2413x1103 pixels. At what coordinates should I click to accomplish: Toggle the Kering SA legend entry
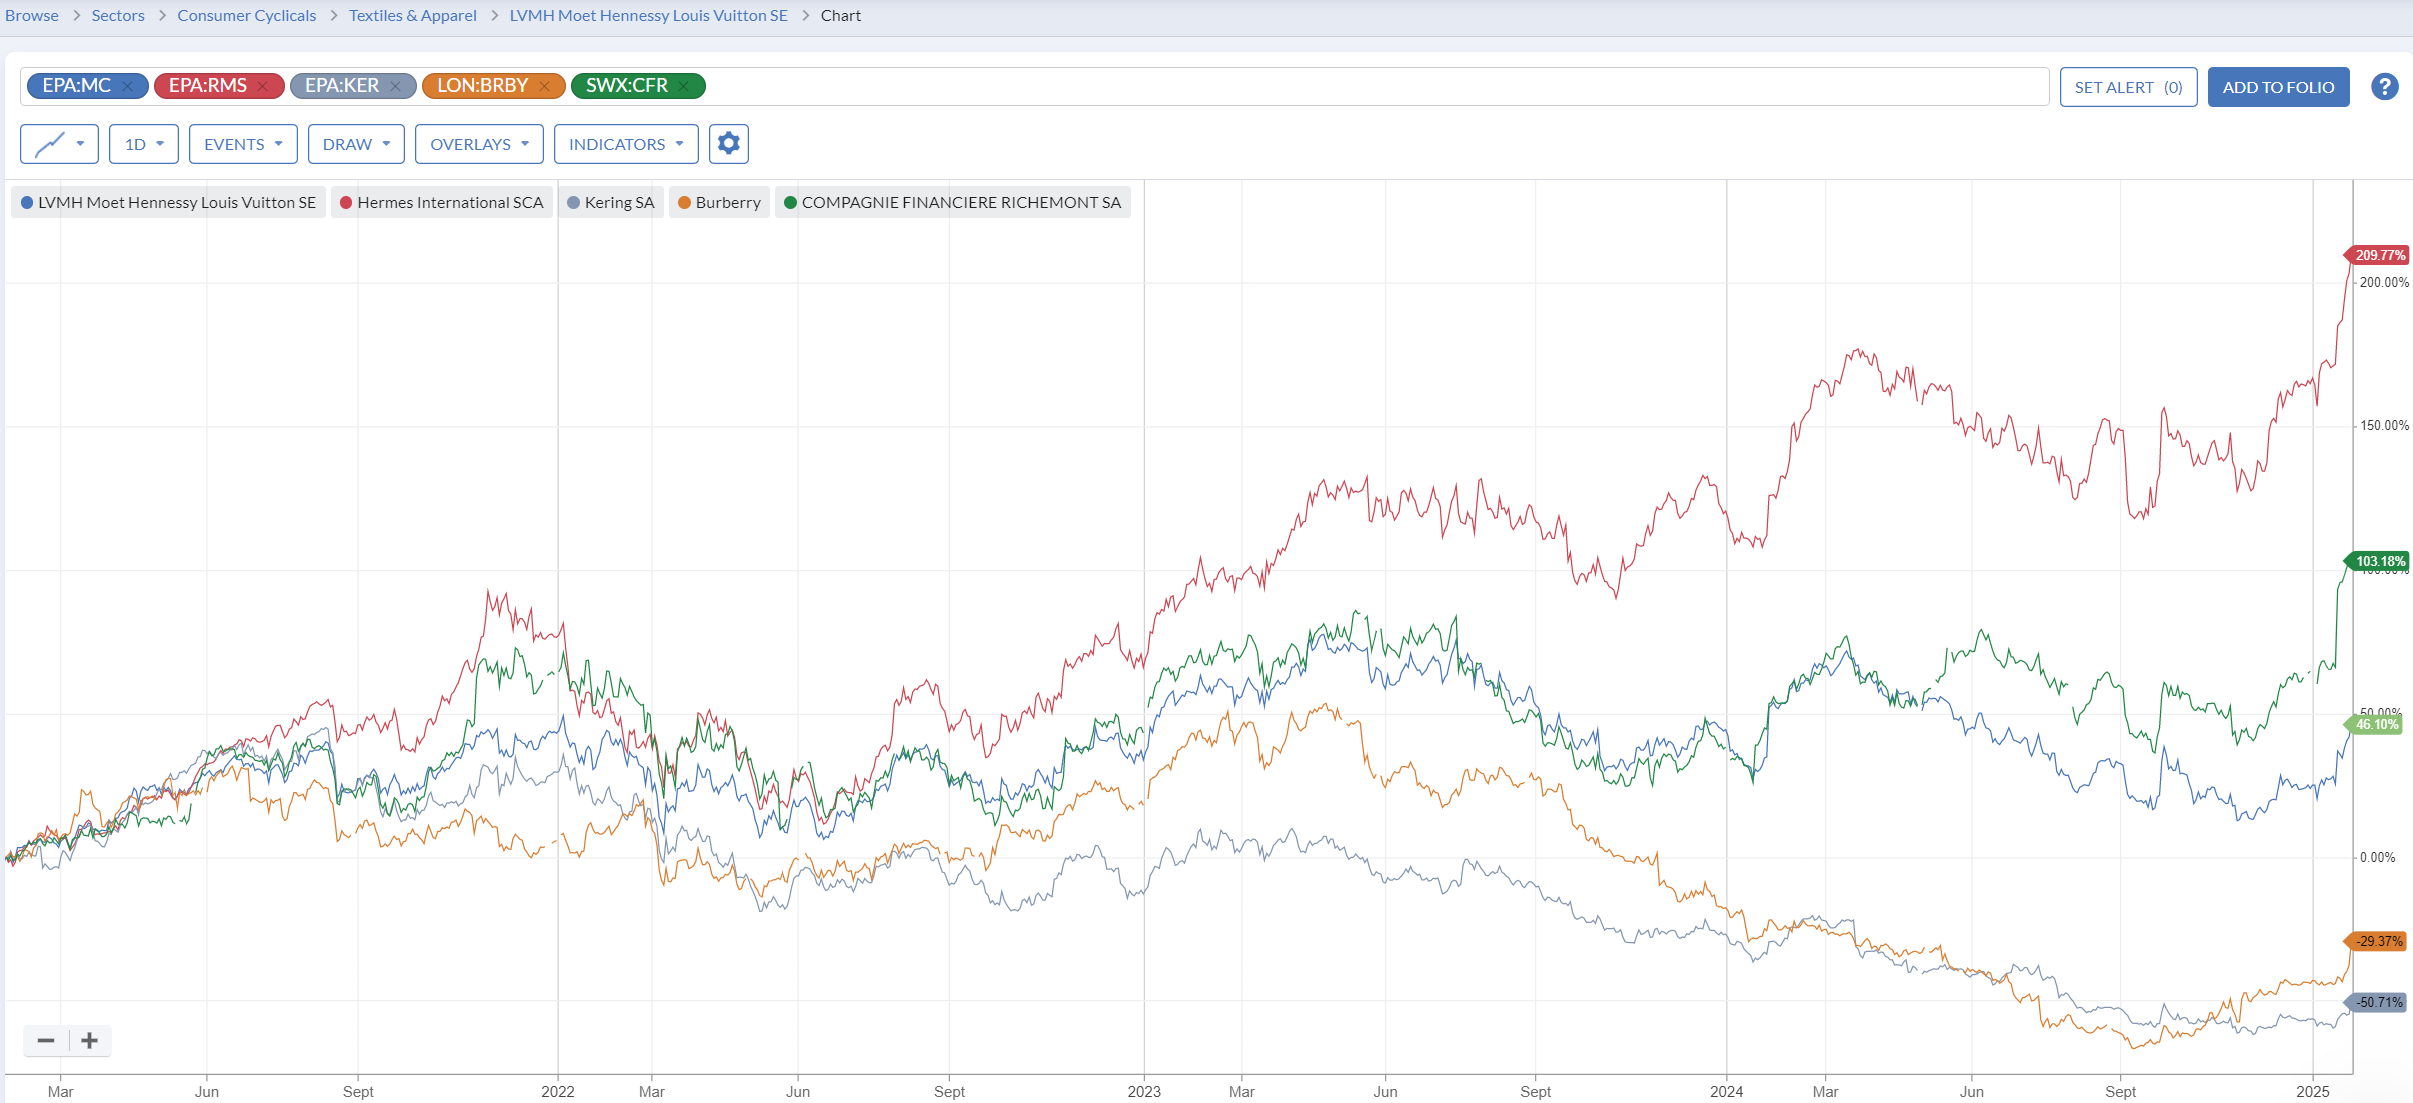pyautogui.click(x=610, y=202)
